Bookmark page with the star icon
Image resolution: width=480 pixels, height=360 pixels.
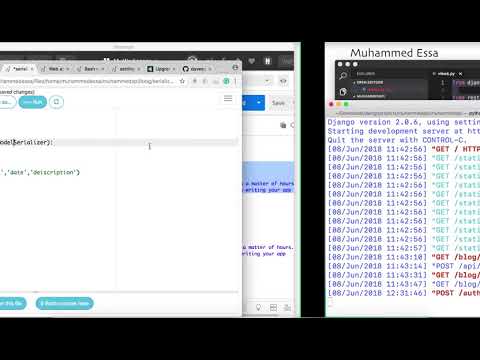182,81
